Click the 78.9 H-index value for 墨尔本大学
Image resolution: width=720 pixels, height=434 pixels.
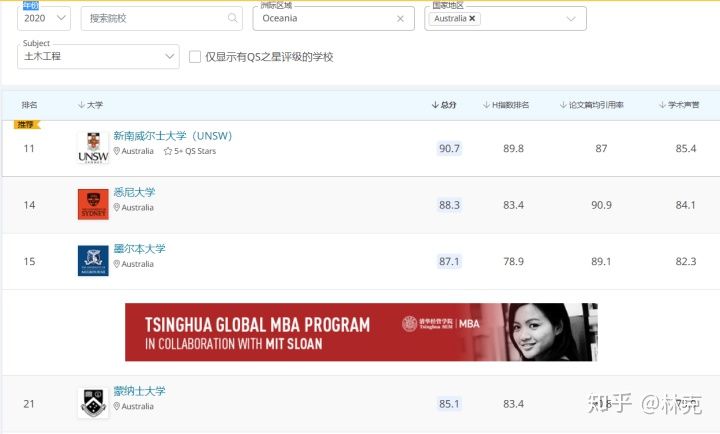(513, 261)
